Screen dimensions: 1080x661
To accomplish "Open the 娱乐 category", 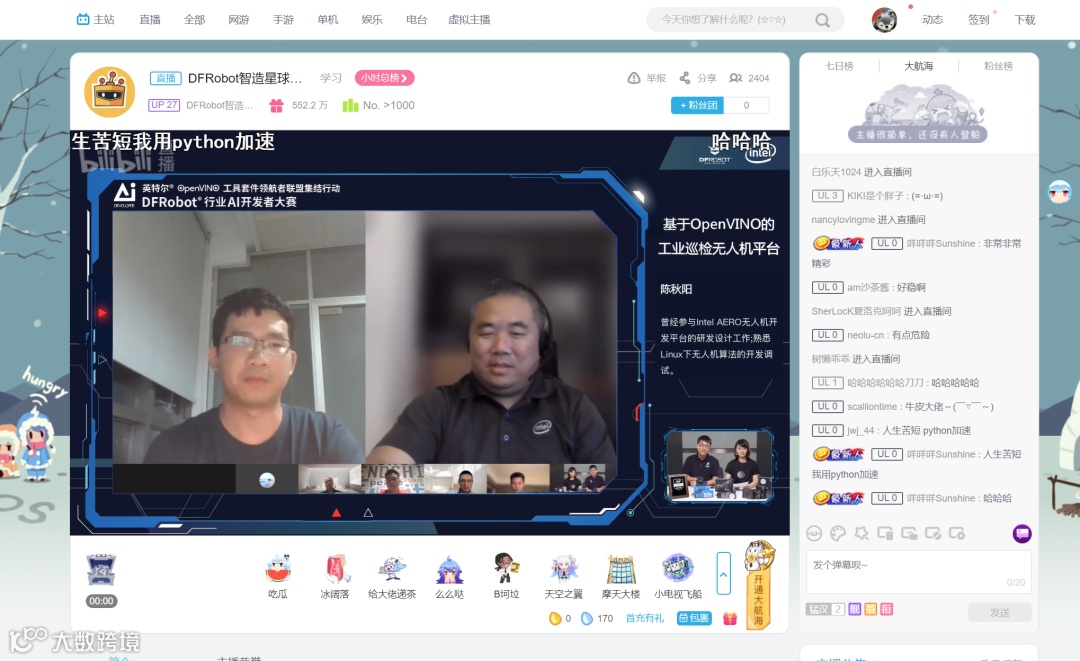I will pos(372,19).
